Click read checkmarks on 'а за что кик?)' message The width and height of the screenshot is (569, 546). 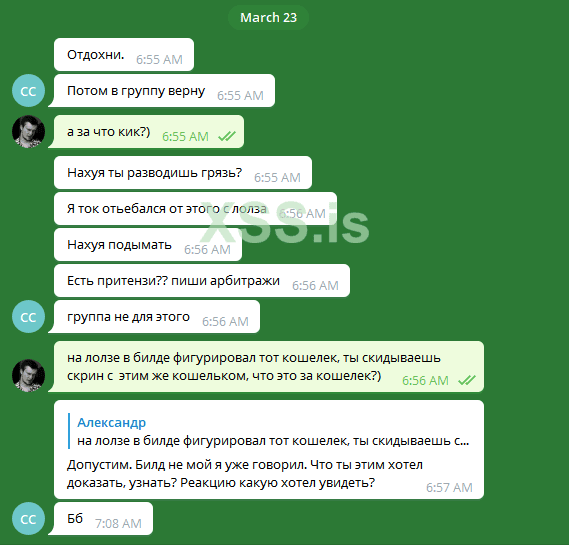coord(227,136)
